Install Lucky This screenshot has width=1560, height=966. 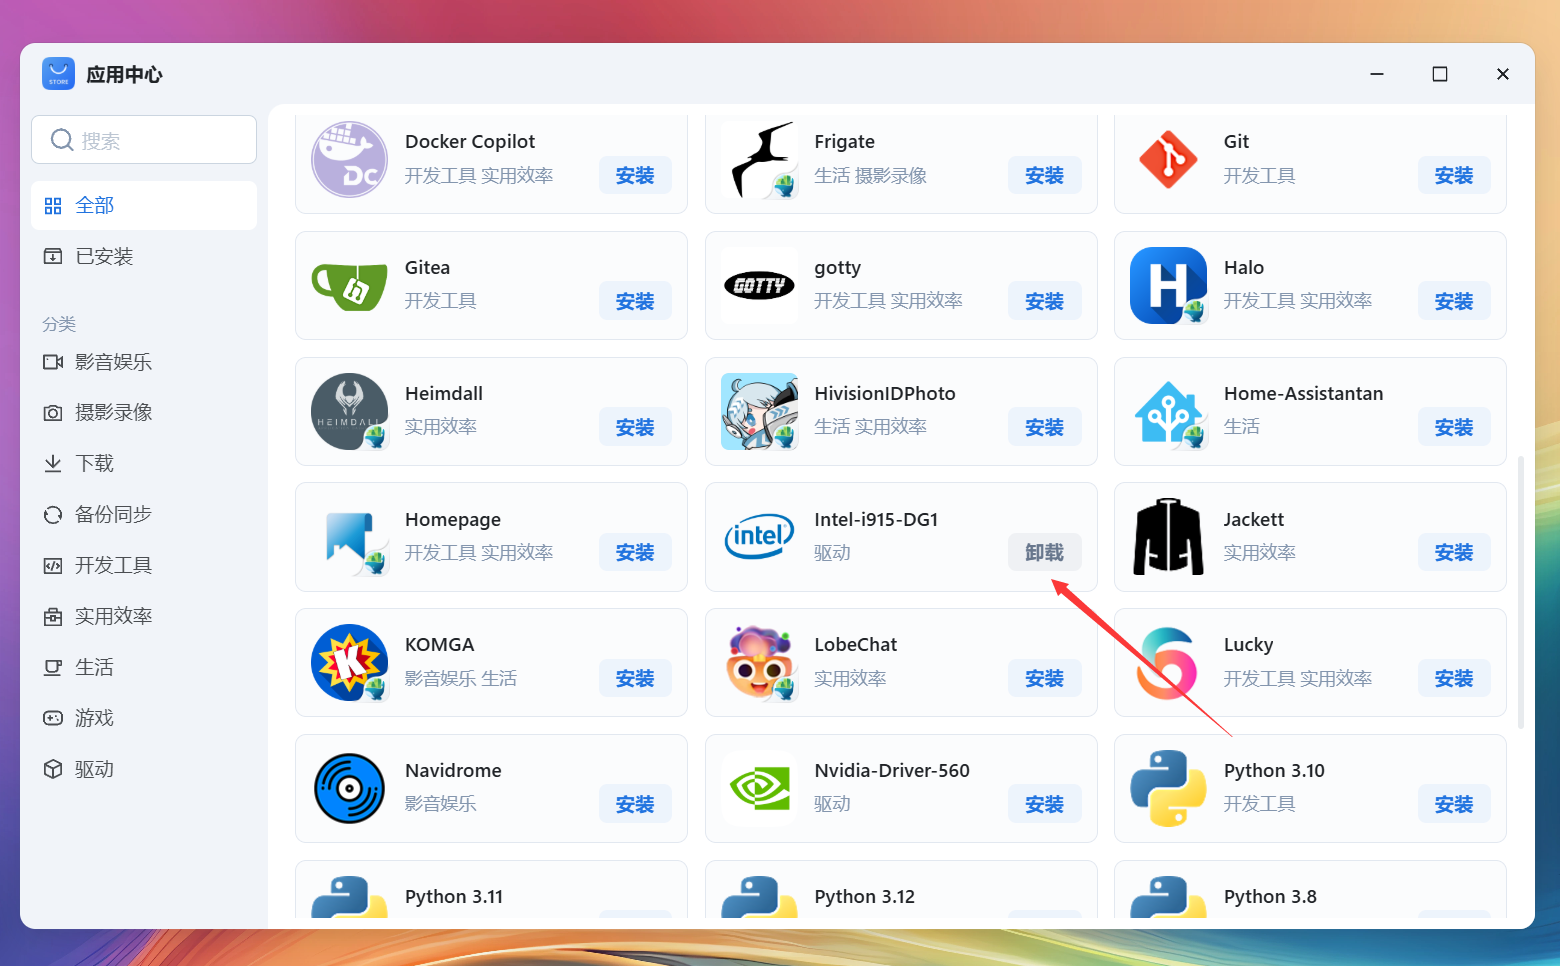click(x=1454, y=678)
